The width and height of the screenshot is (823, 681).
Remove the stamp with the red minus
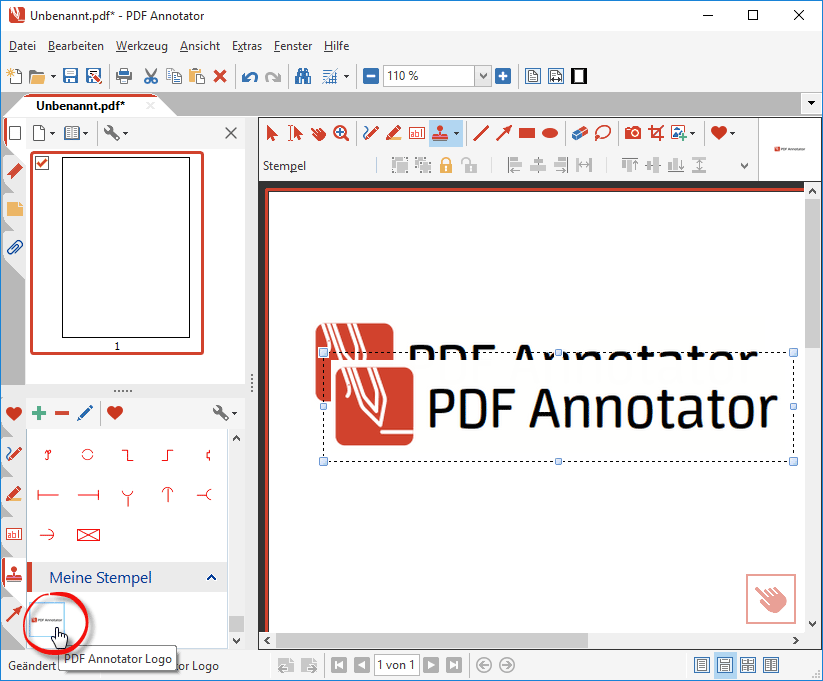pos(62,413)
